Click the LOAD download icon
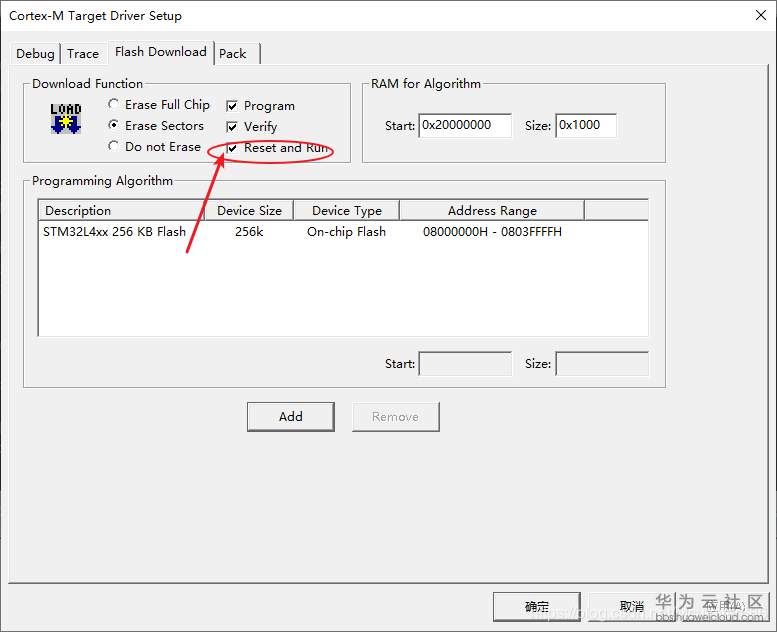Viewport: 777px width, 632px height. (x=65, y=118)
